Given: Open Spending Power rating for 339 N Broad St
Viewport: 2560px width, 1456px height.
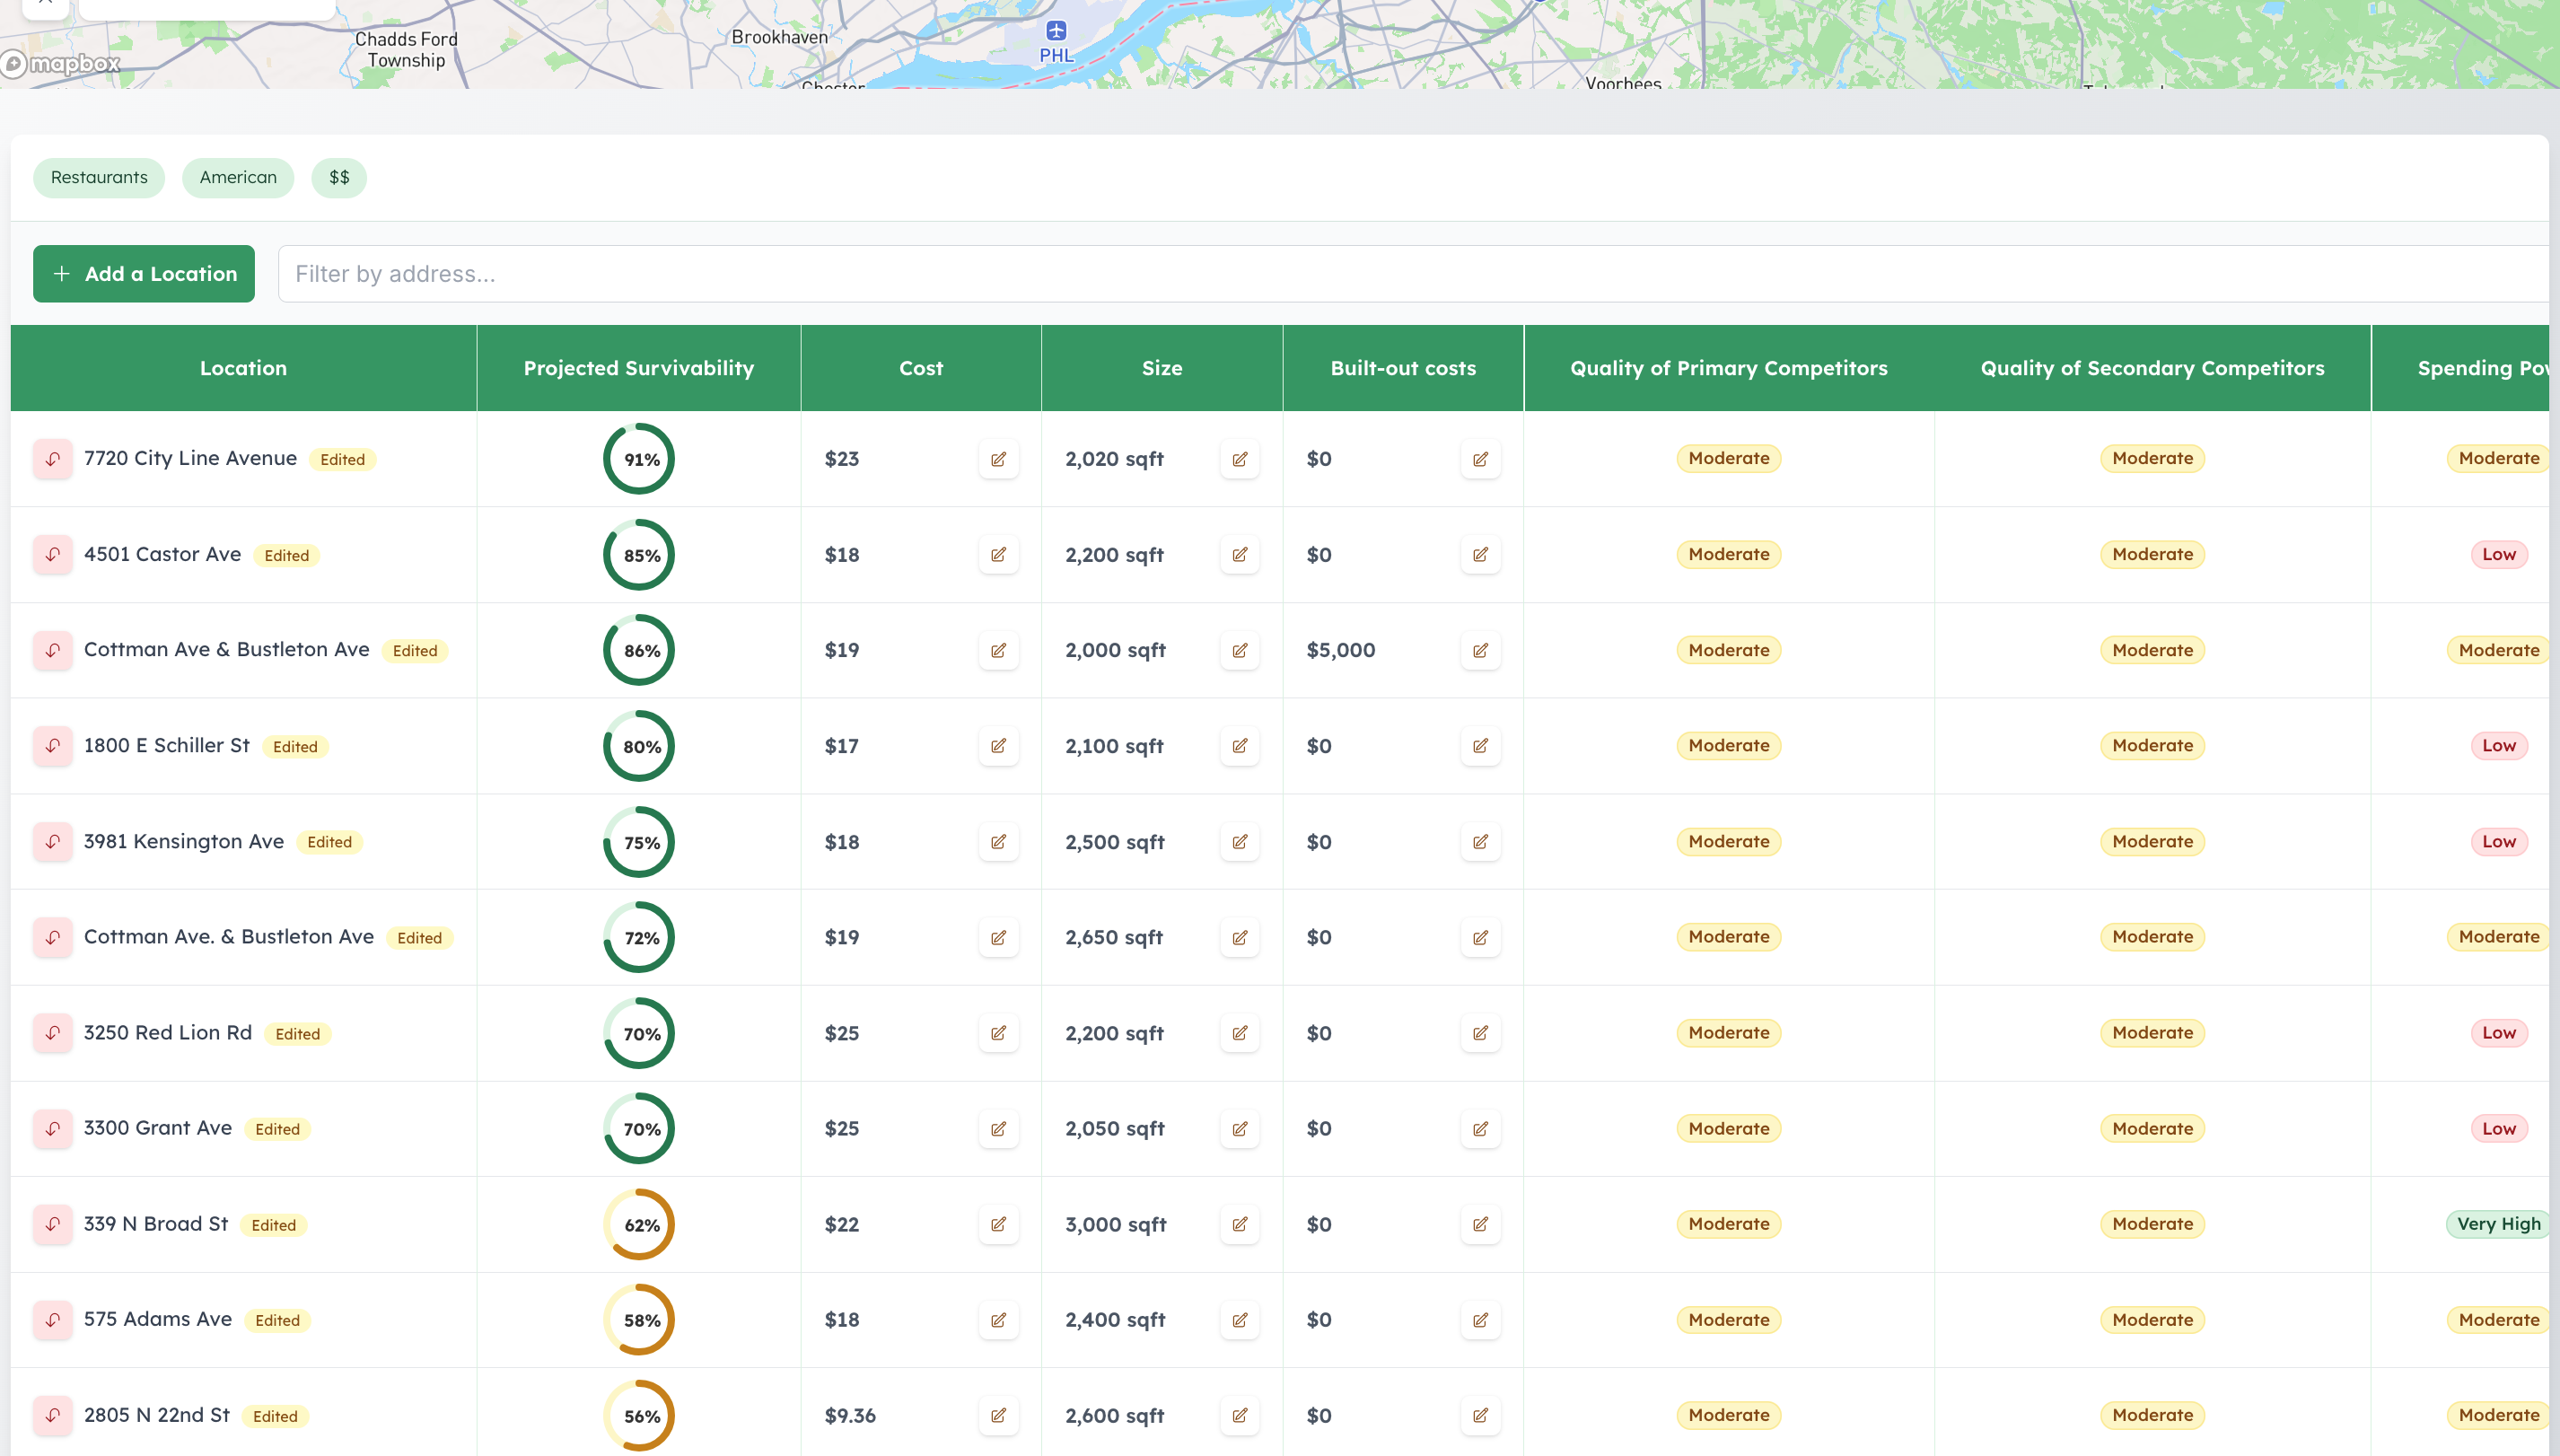Looking at the screenshot, I should (2497, 1224).
